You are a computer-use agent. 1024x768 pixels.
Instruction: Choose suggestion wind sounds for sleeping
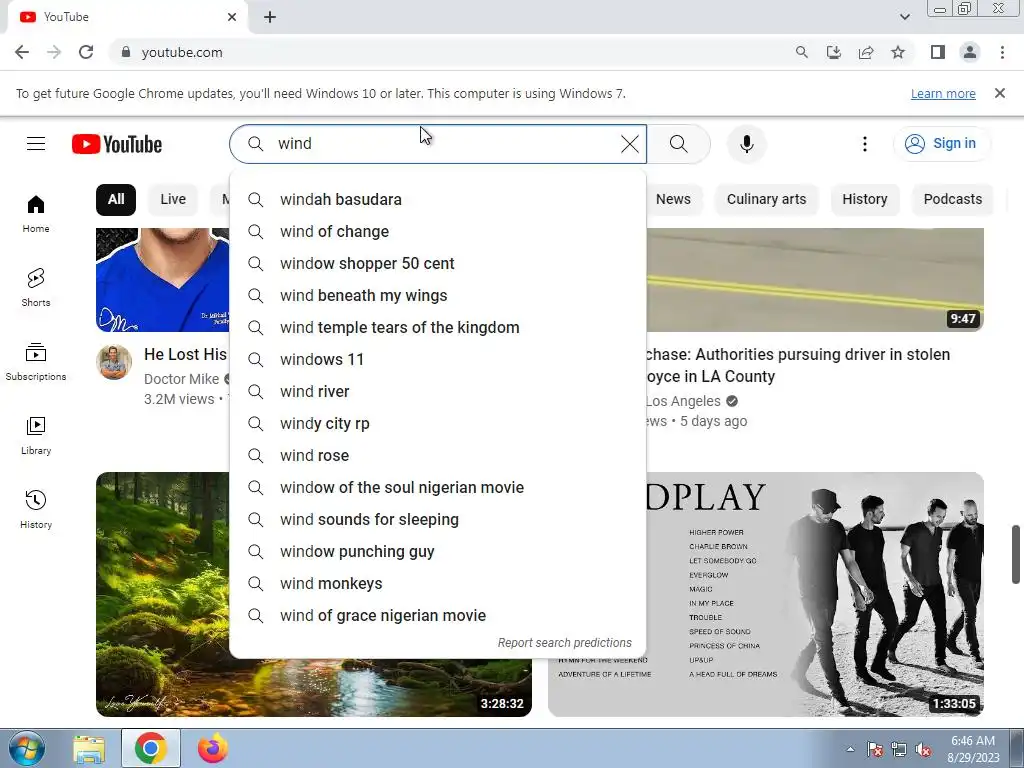coord(438,519)
